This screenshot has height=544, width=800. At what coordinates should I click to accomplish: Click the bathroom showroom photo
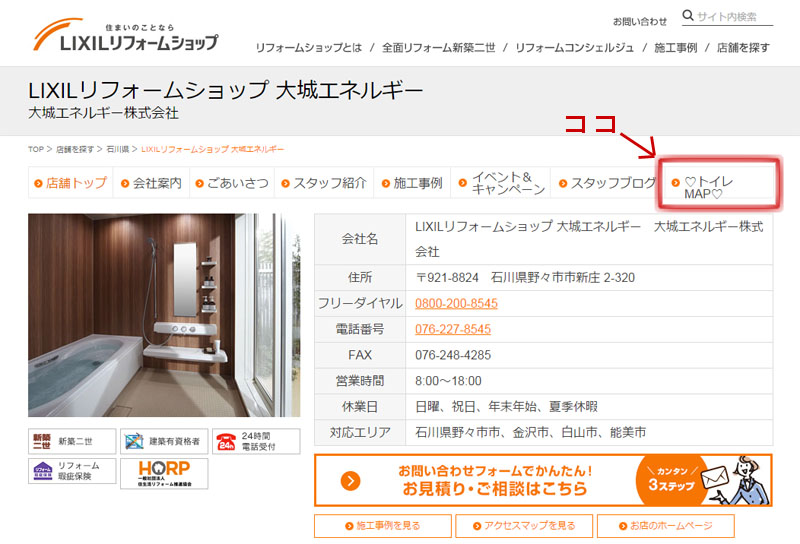(x=164, y=315)
